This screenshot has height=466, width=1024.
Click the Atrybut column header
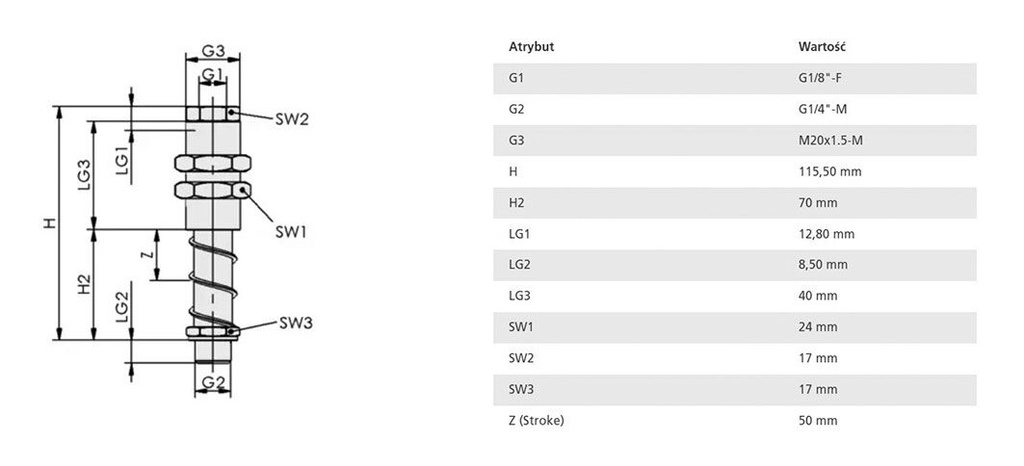point(531,47)
